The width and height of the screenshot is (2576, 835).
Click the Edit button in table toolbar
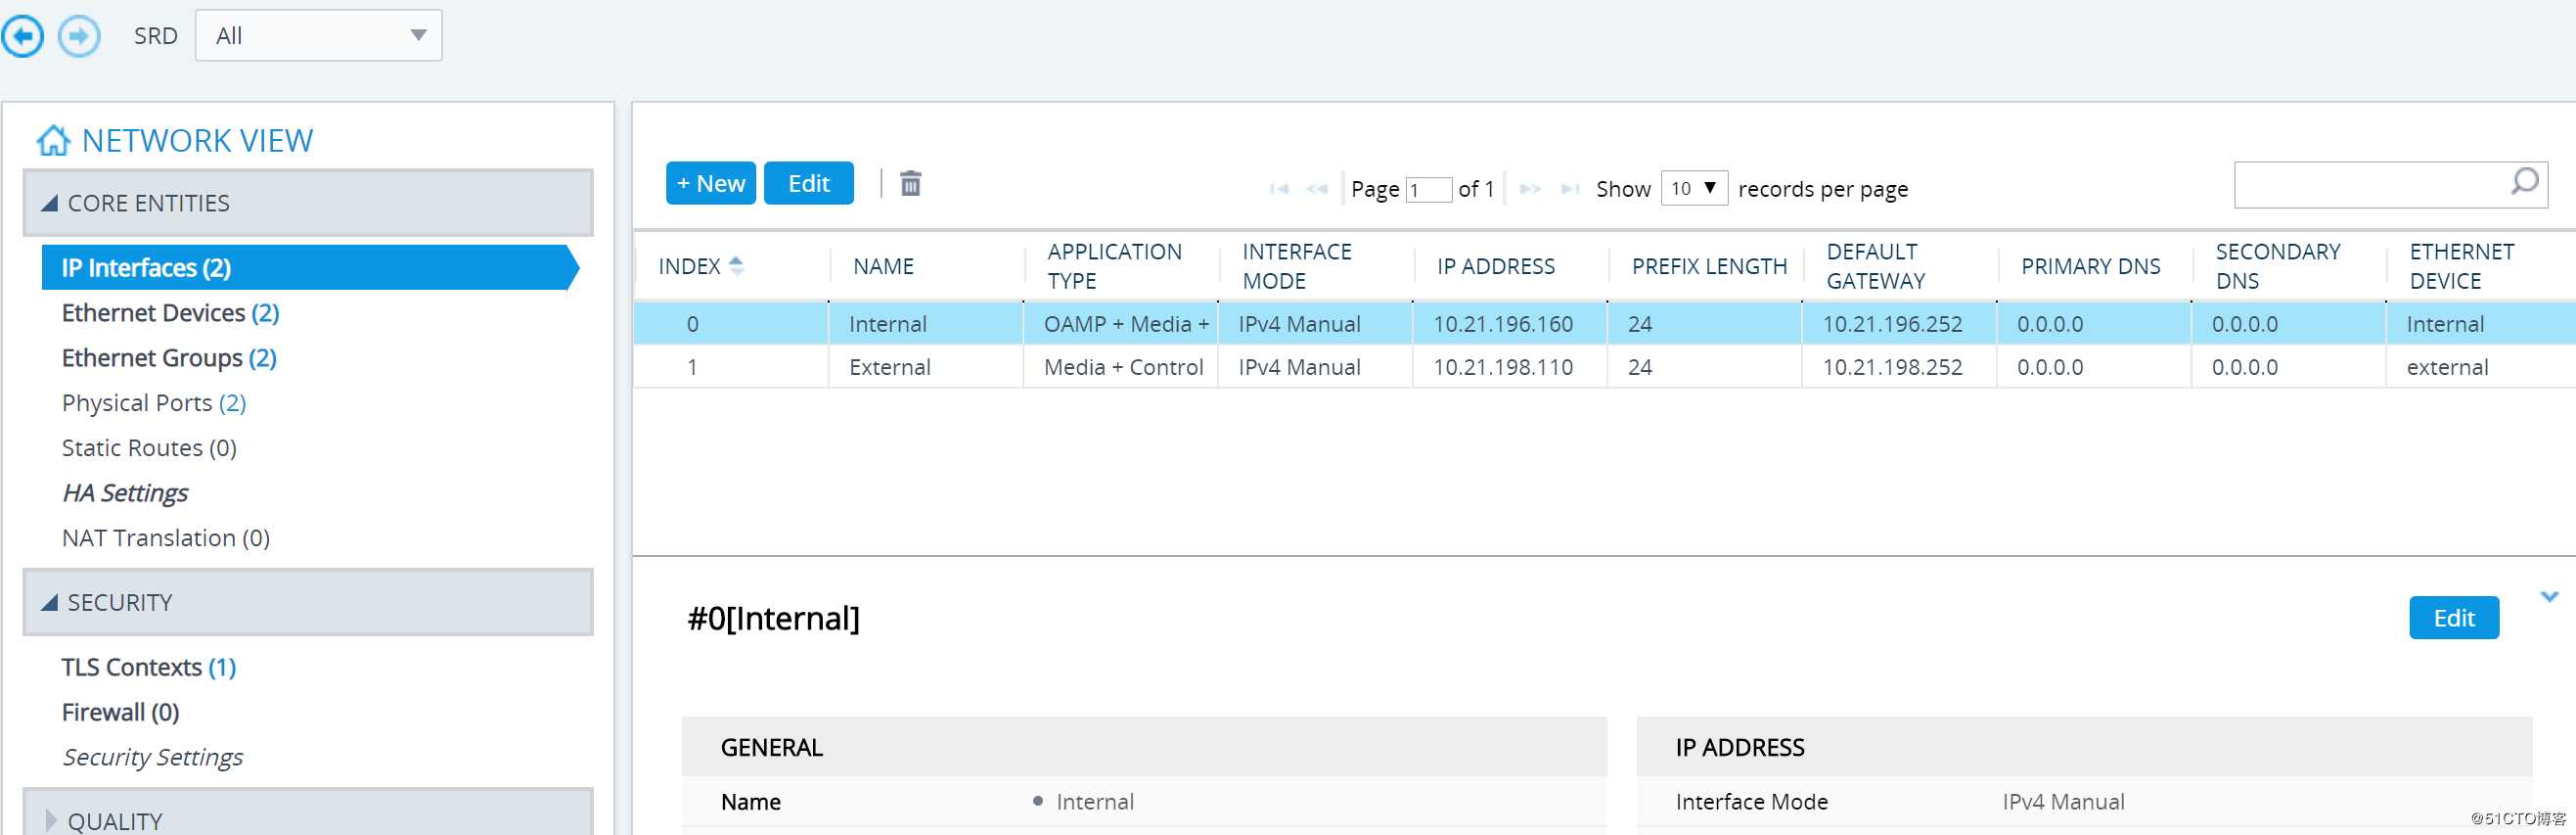coord(809,183)
